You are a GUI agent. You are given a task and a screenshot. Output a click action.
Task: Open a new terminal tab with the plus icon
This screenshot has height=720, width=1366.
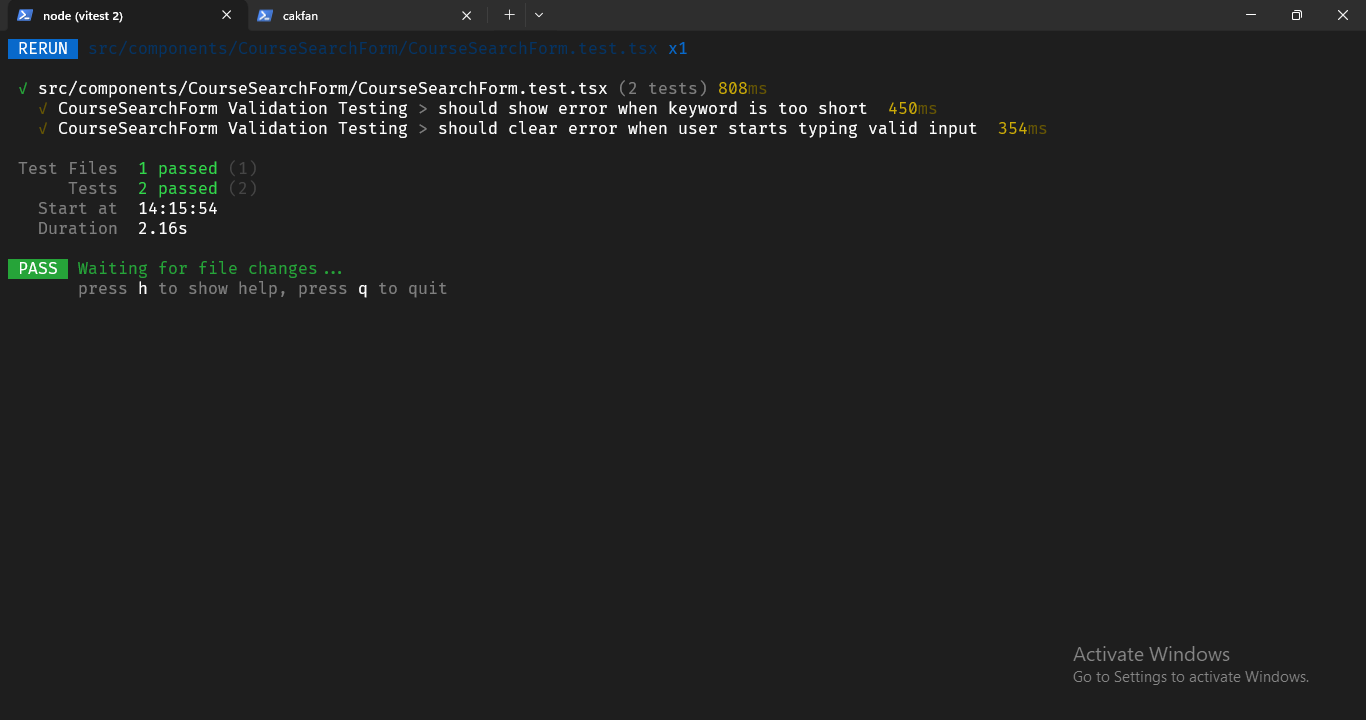(509, 15)
